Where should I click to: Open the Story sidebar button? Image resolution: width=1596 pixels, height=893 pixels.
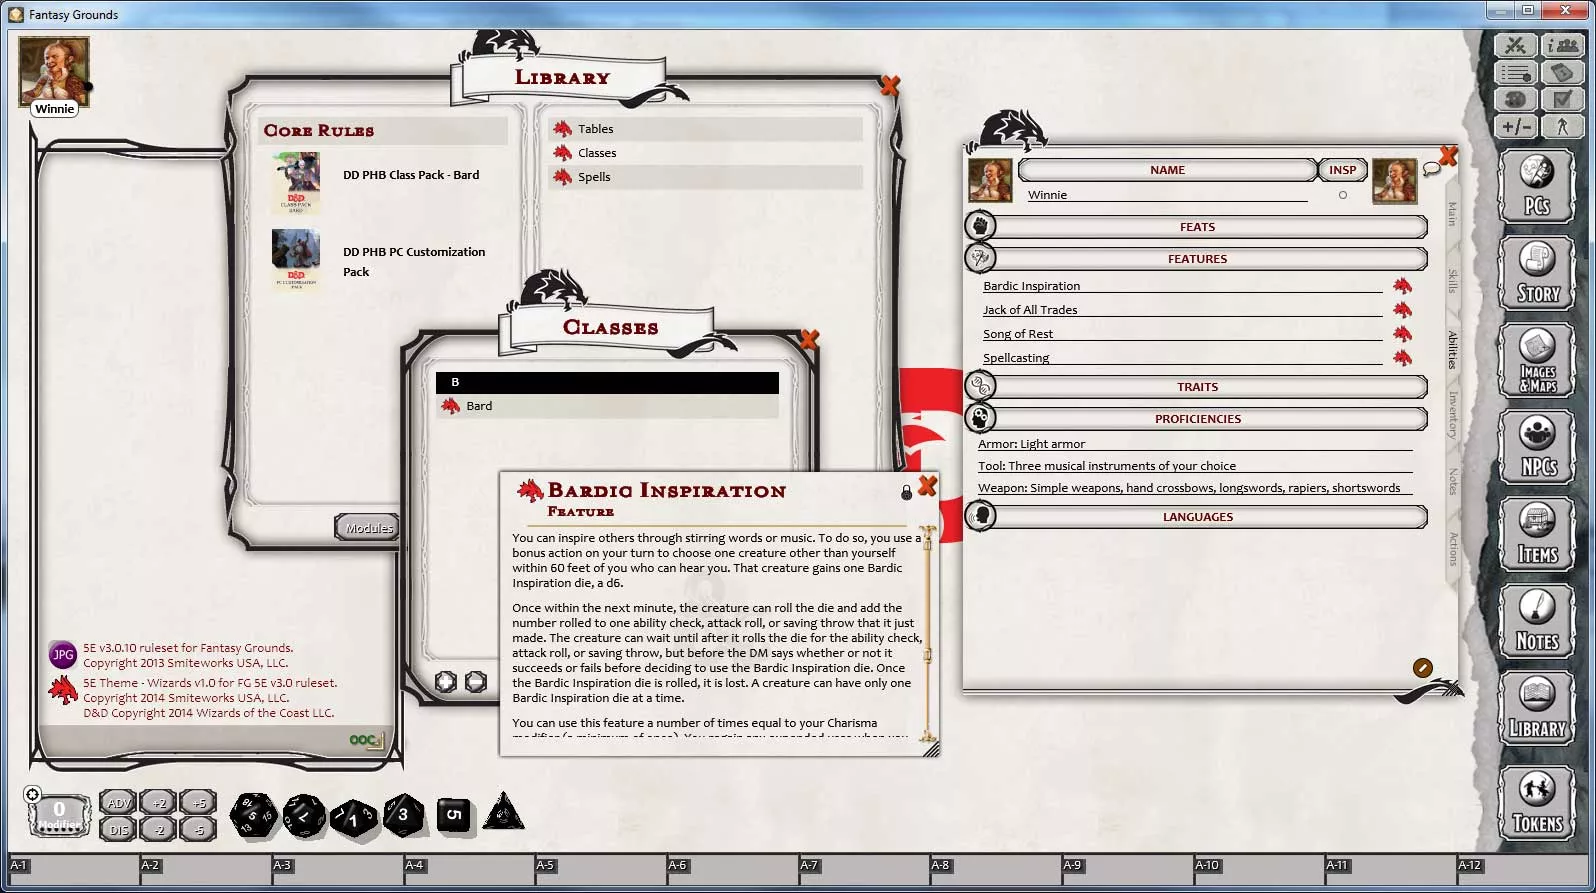1537,273
